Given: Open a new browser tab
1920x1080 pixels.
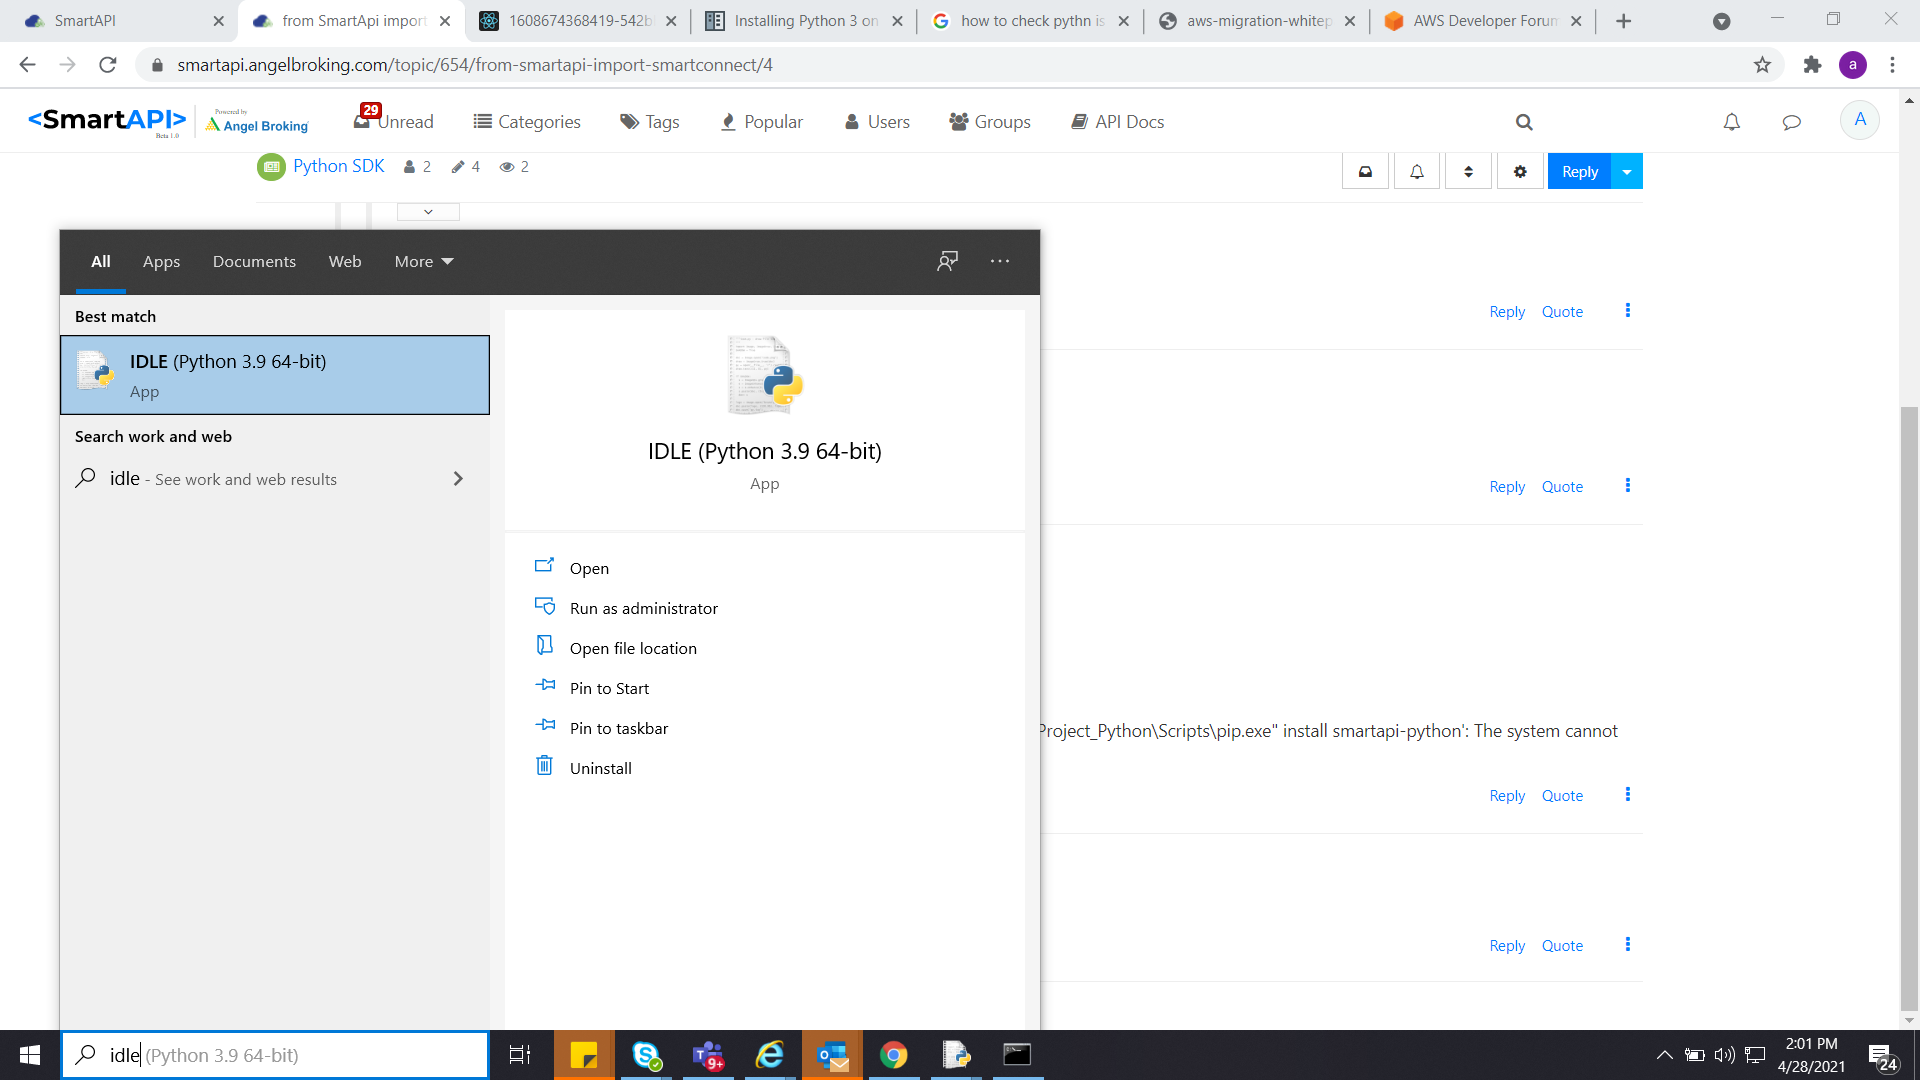Looking at the screenshot, I should 1624,21.
